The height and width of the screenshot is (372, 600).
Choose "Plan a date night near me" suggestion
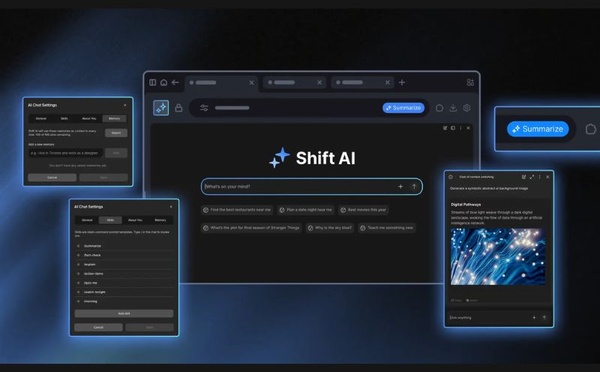click(x=305, y=210)
